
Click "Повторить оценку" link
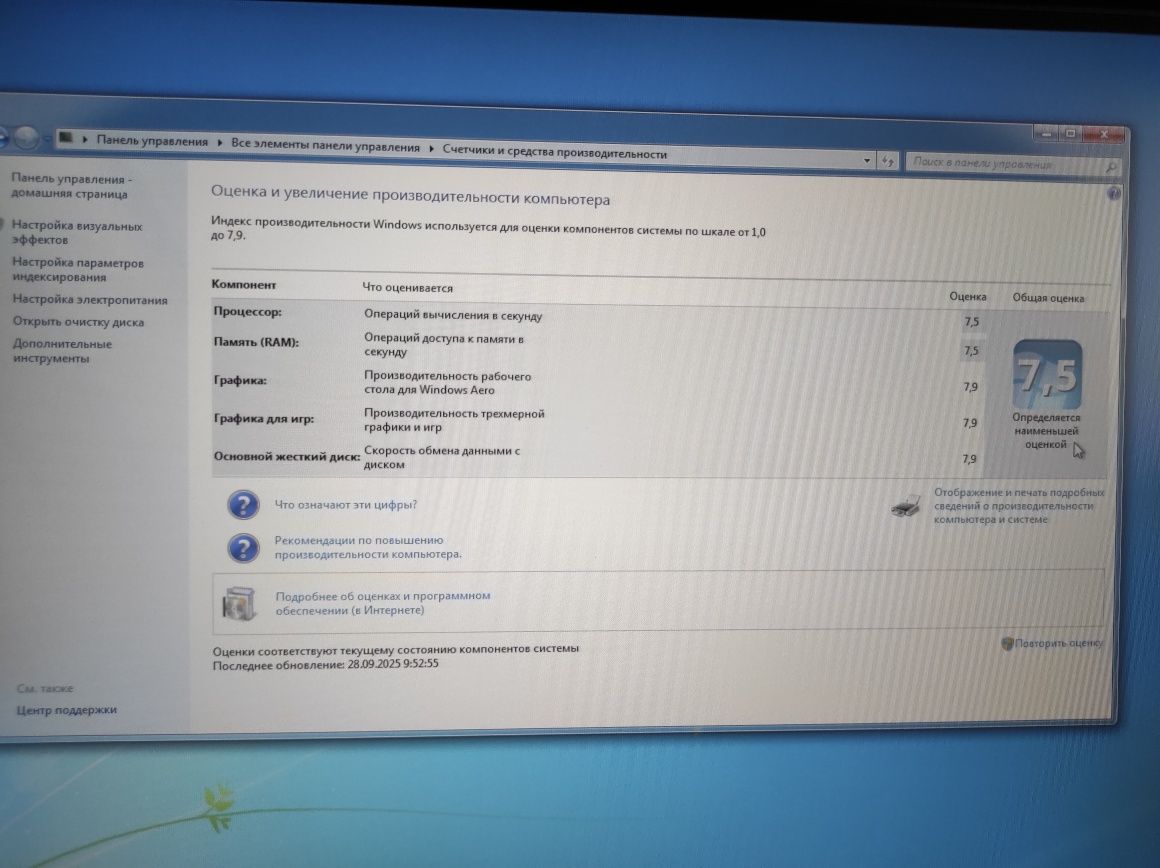click(1059, 644)
